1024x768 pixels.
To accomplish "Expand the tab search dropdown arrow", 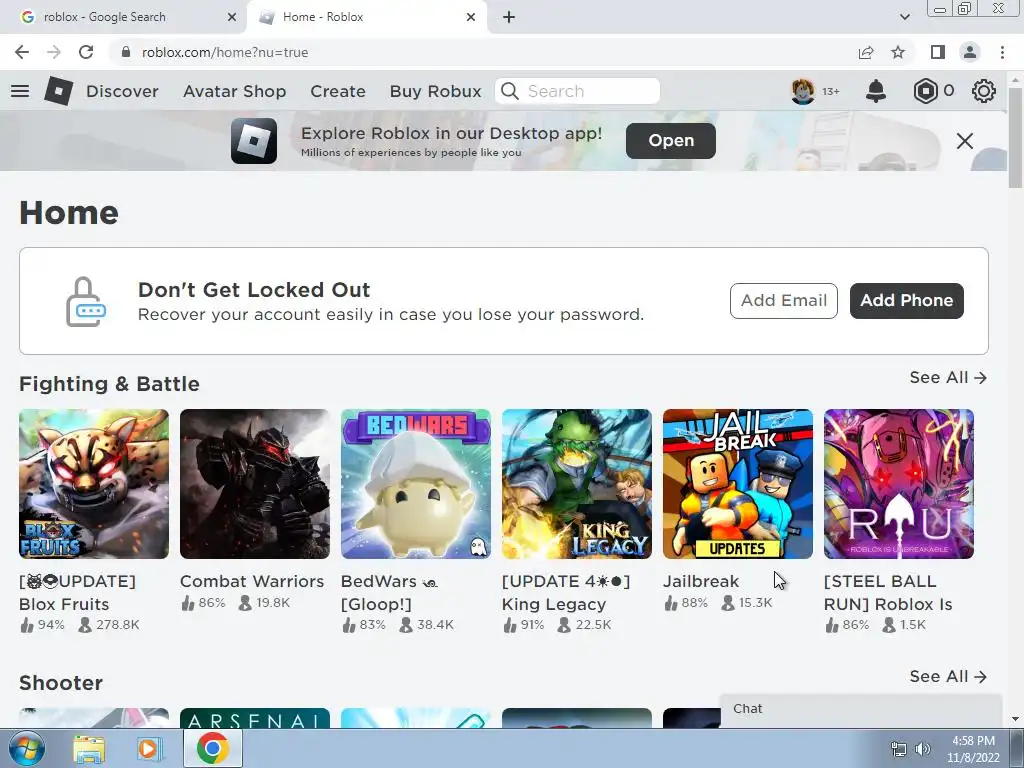I will coord(904,17).
